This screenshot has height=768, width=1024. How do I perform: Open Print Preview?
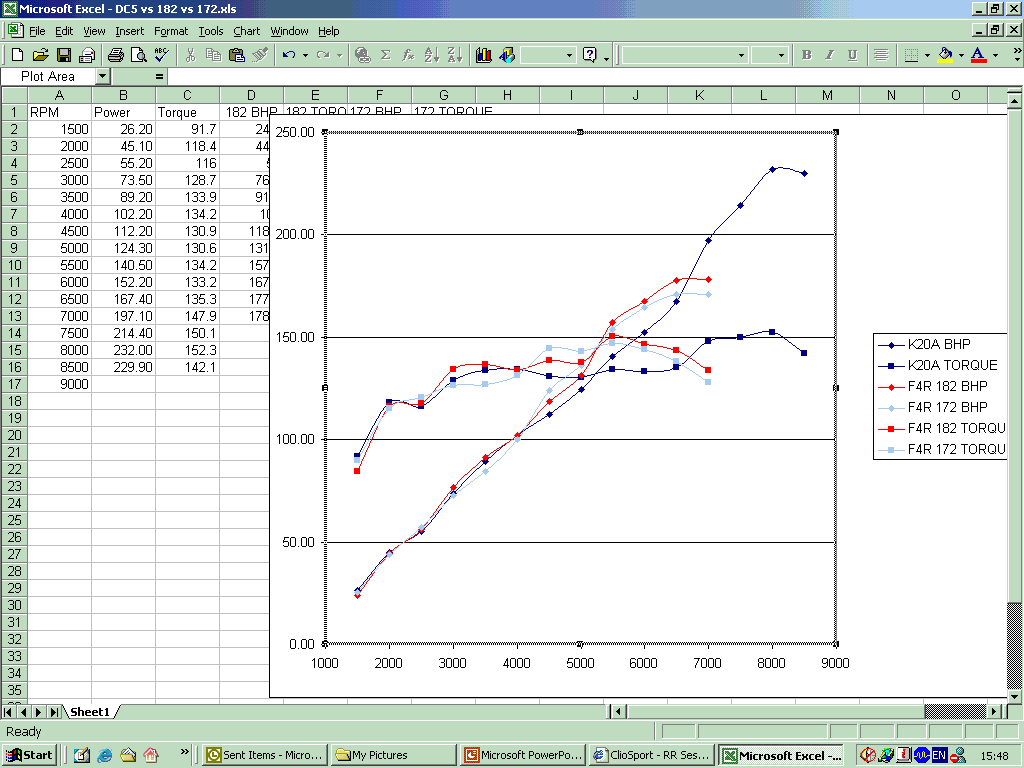click(x=137, y=55)
